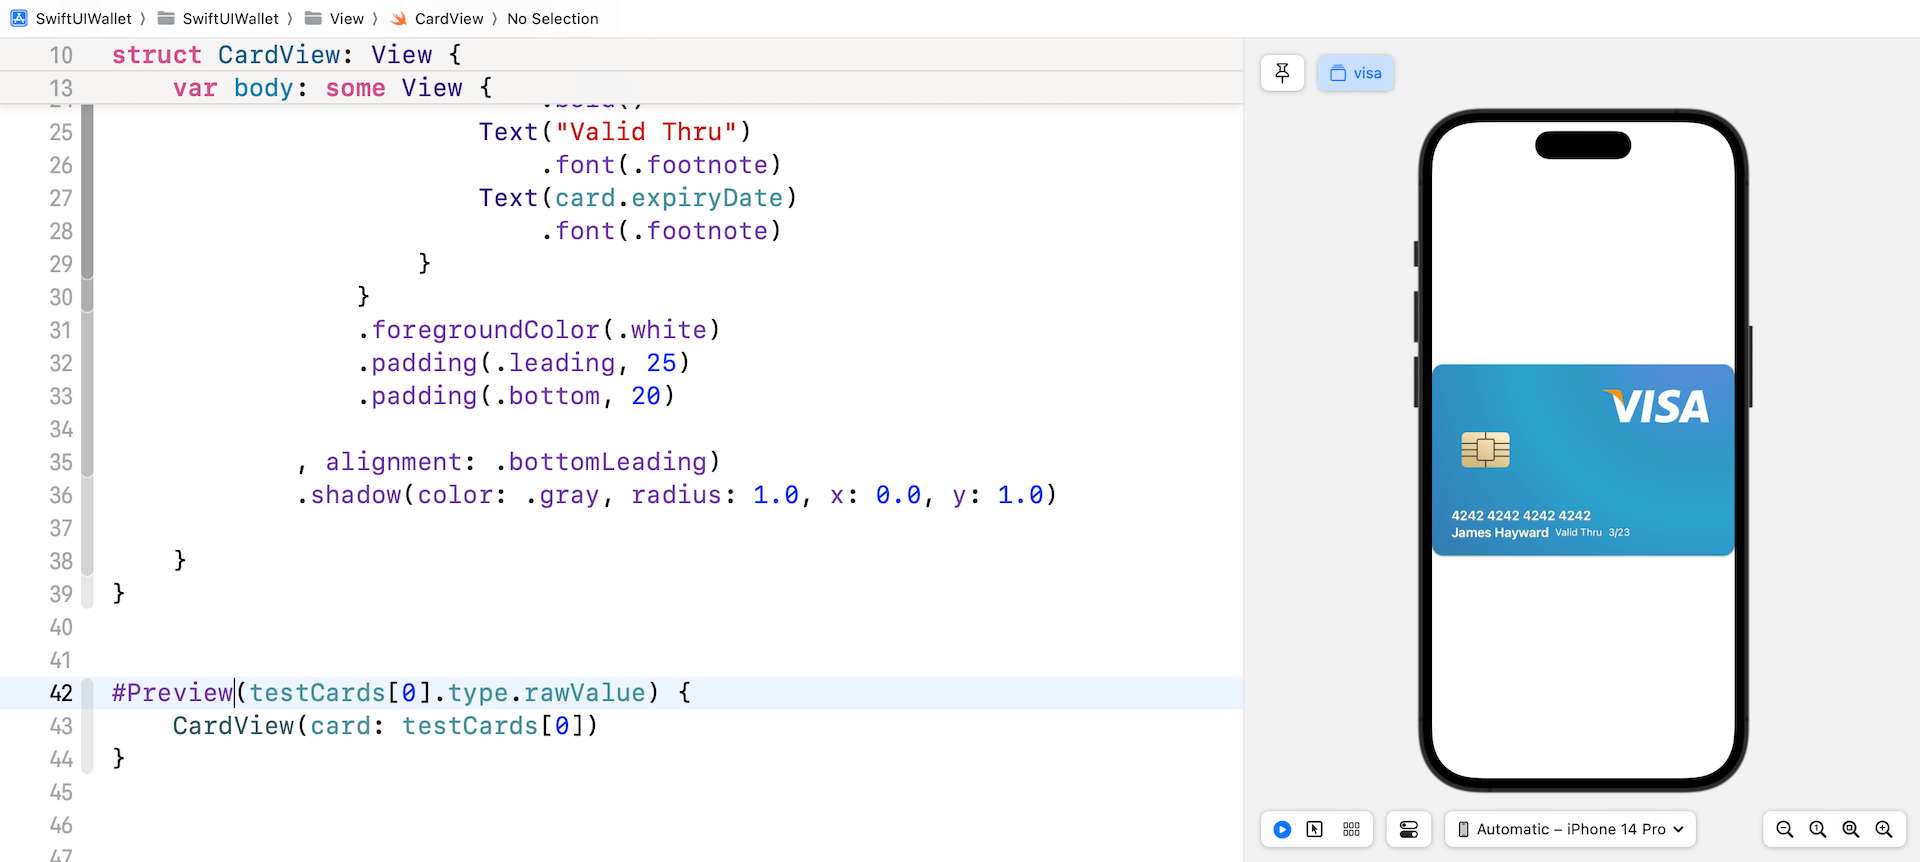Click card.expiryDate in line 27
This screenshot has width=1920, height=862.
click(669, 198)
